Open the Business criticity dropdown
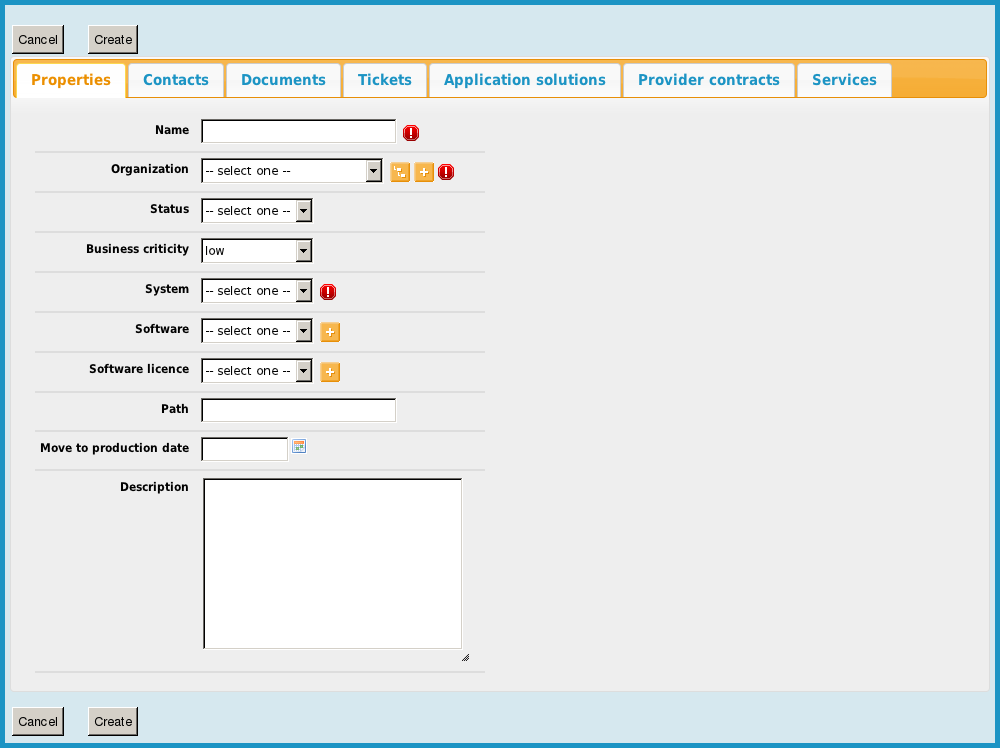Image resolution: width=1000 pixels, height=748 pixels. click(x=257, y=251)
